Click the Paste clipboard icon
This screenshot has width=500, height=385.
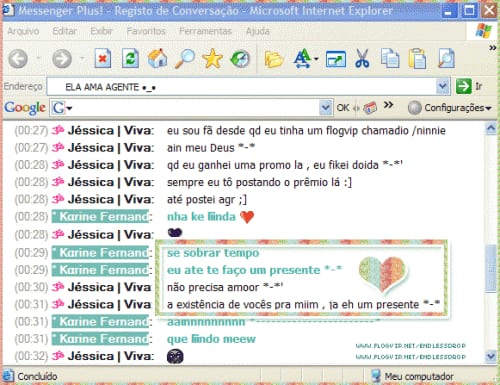pyautogui.click(x=417, y=59)
